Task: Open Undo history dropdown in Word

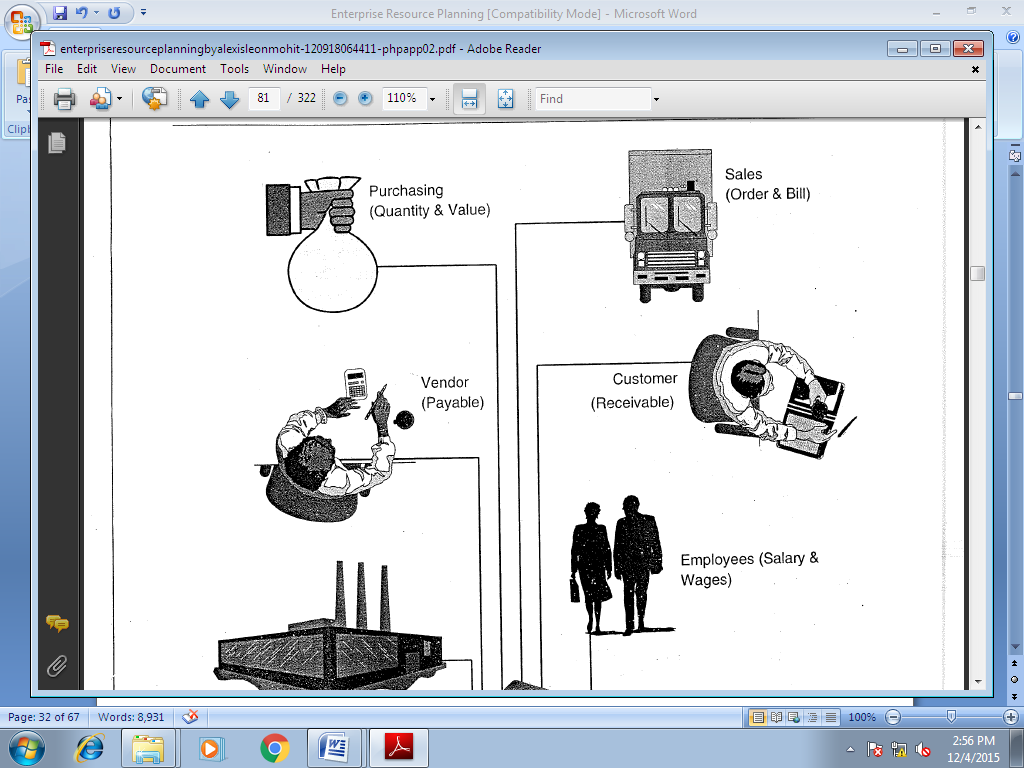Action: click(96, 12)
